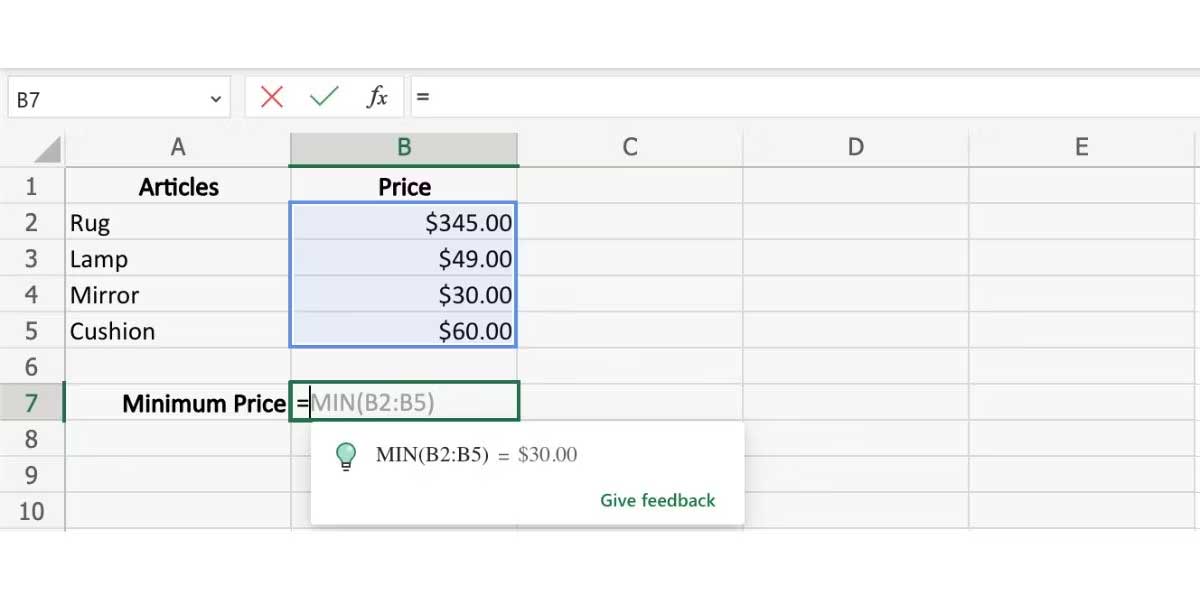Screen dimensions: 1200x600
Task: Click the Give feedback link
Action: pyautogui.click(x=657, y=500)
